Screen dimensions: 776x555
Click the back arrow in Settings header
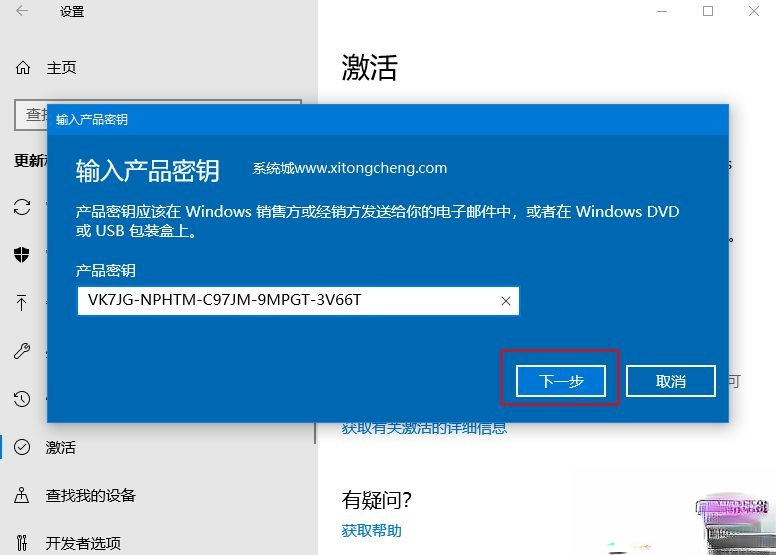22,12
